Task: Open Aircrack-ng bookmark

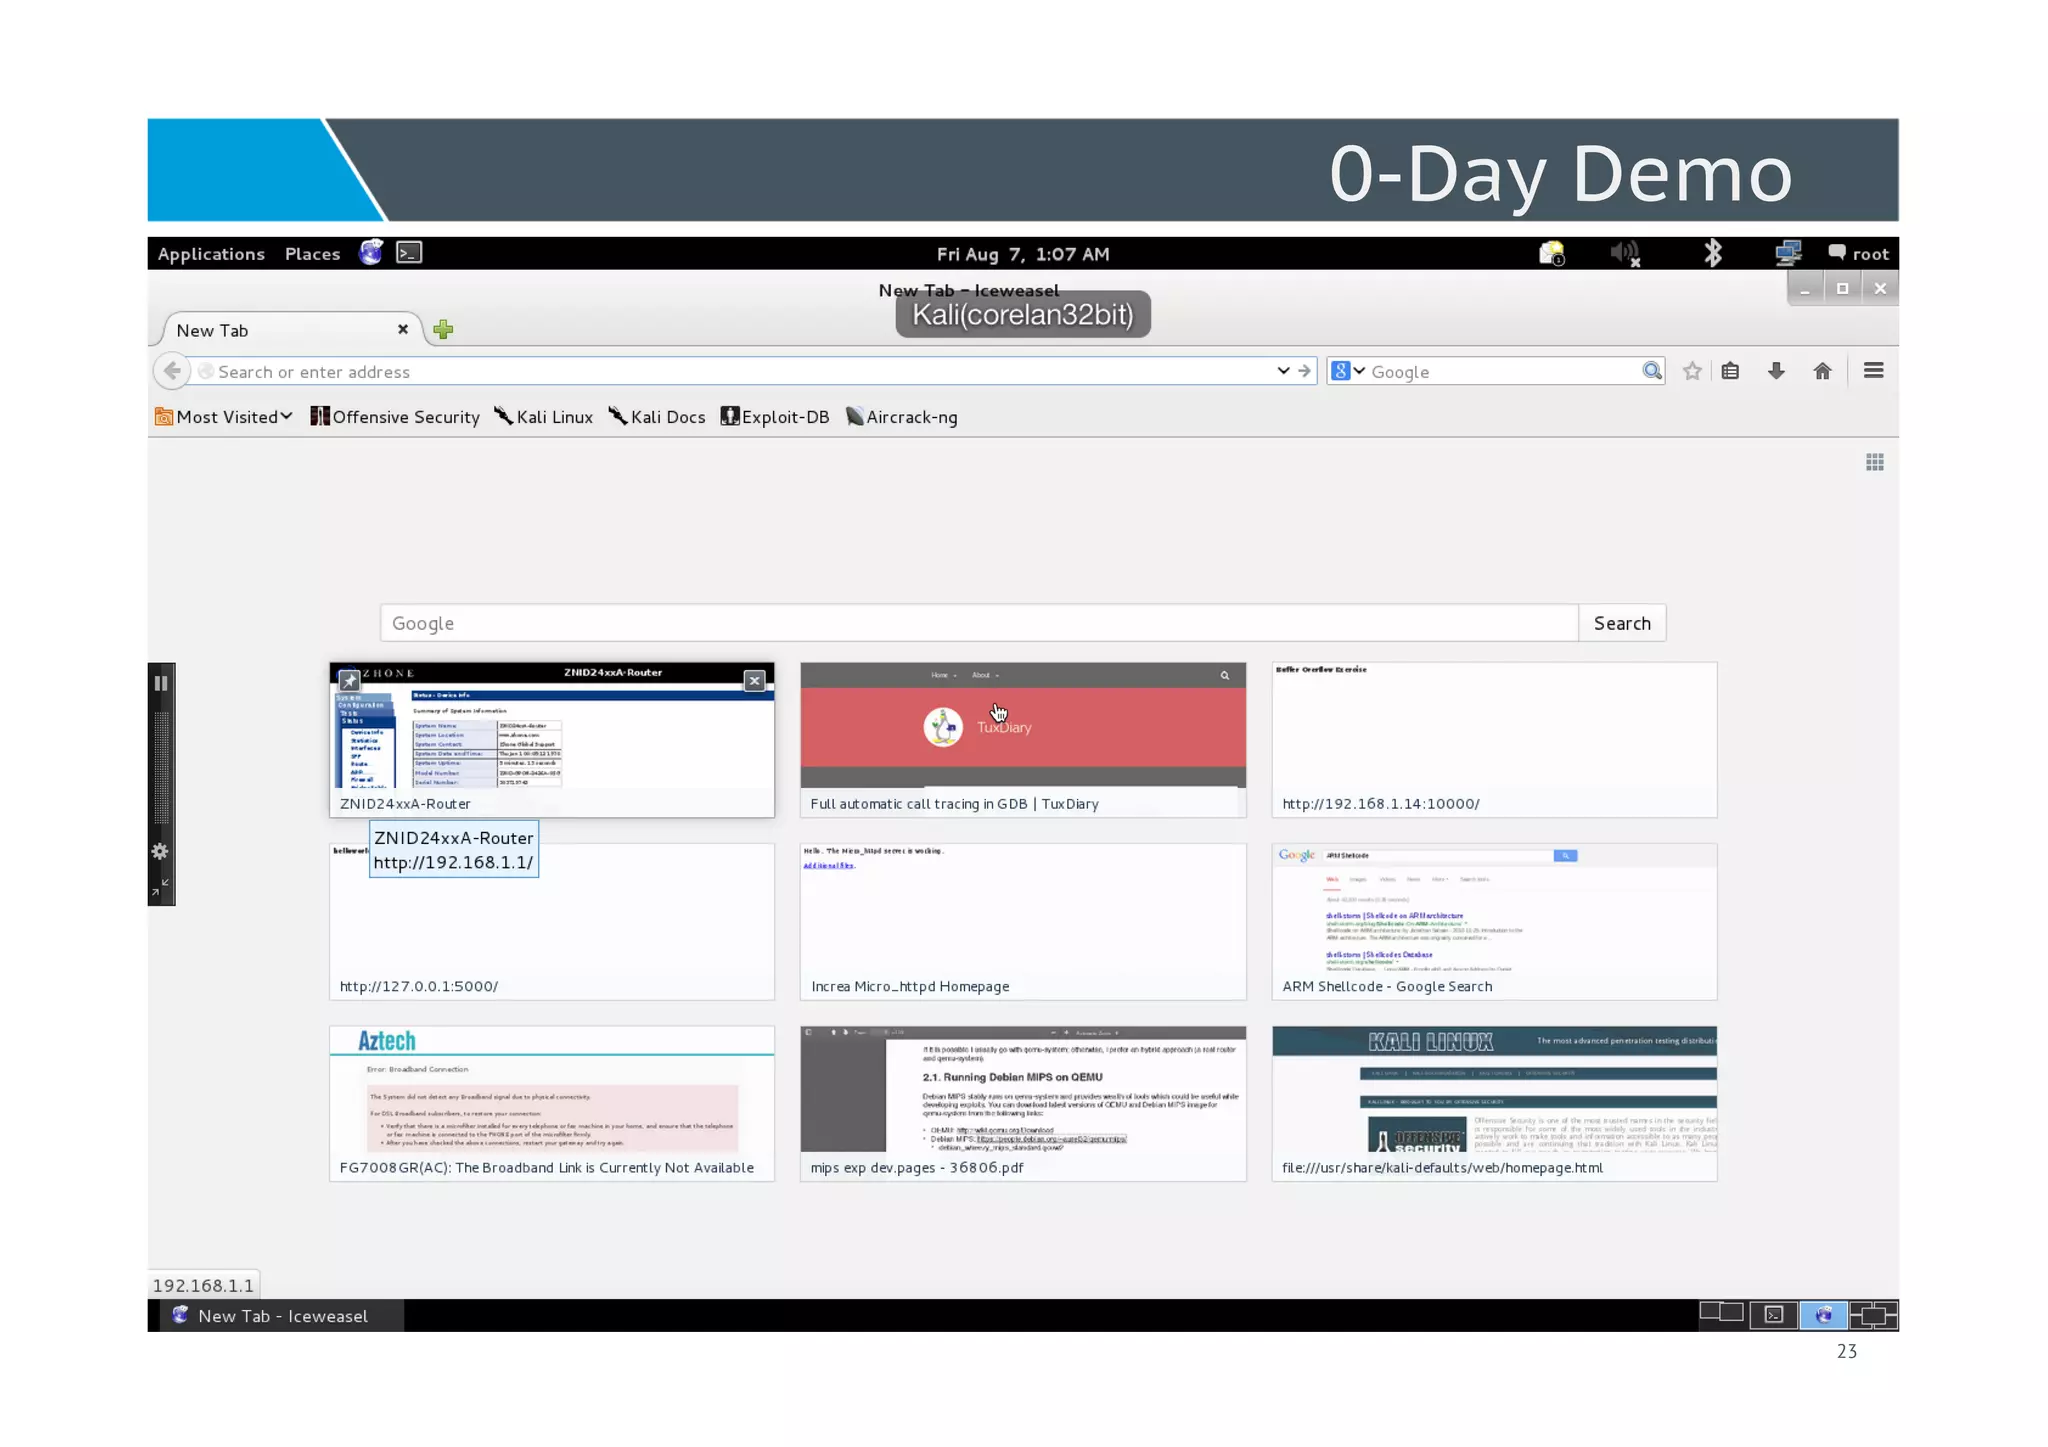Action: point(901,417)
